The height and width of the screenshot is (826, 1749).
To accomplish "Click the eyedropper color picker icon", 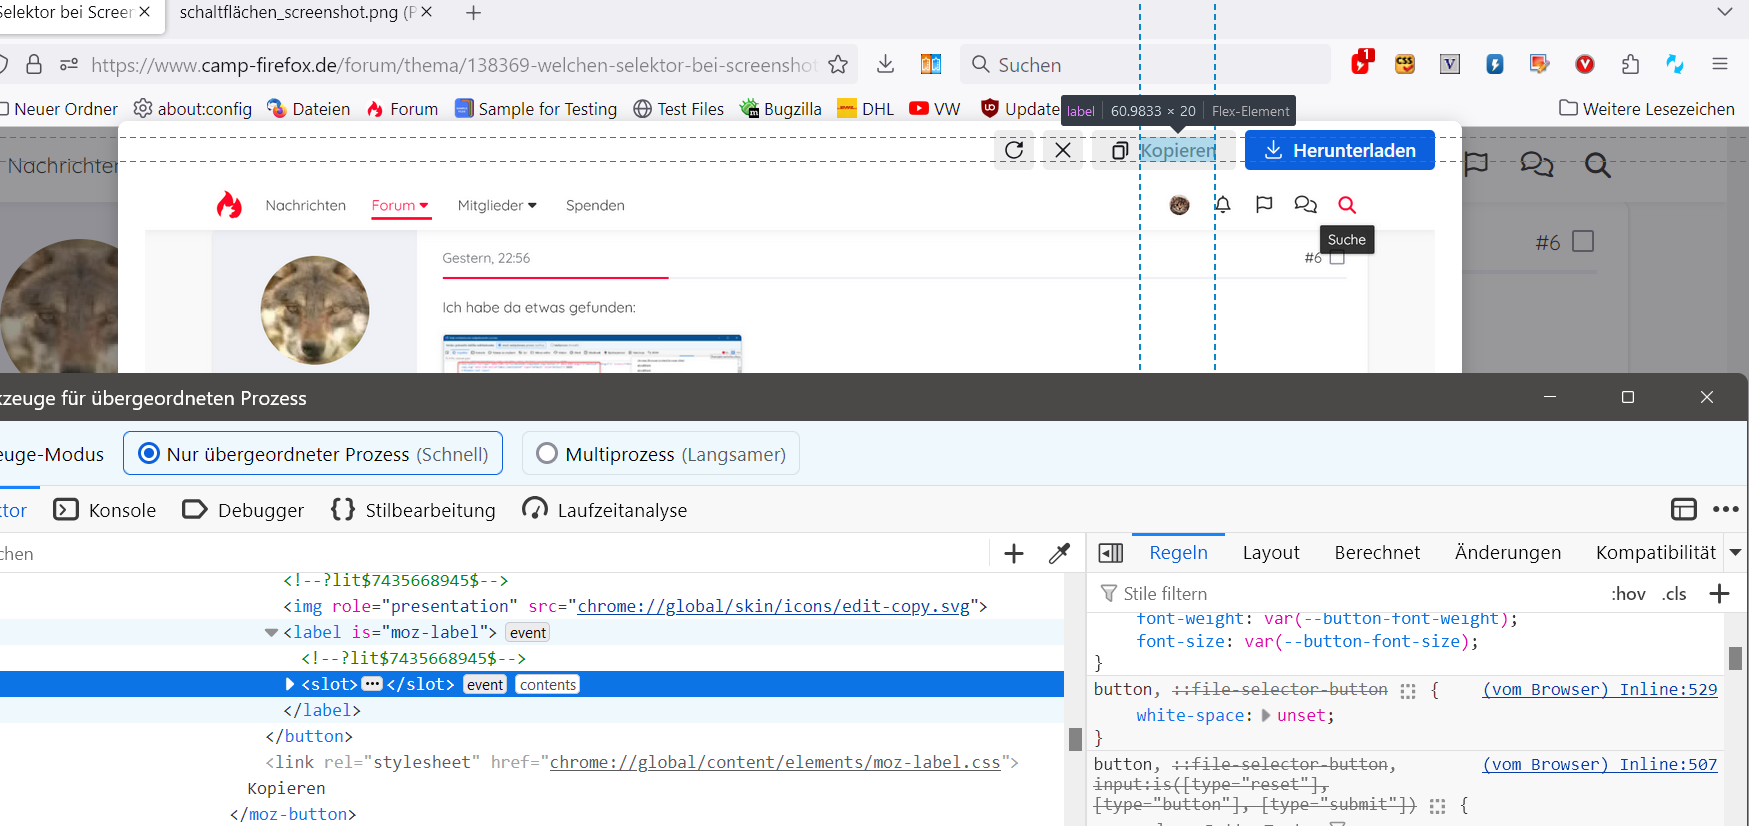I will (1059, 553).
